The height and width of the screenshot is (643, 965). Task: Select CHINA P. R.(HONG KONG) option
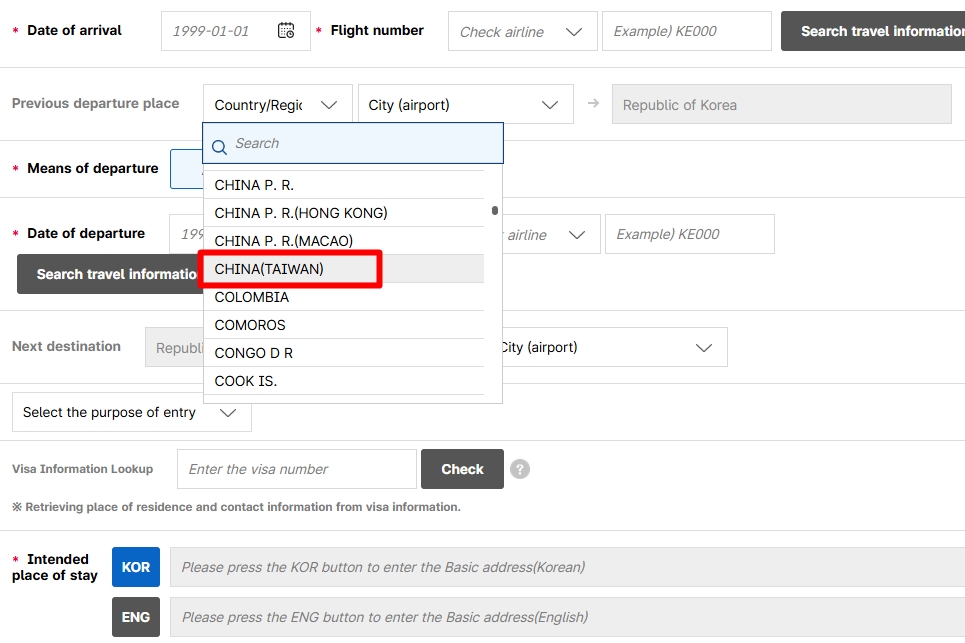pos(301,213)
